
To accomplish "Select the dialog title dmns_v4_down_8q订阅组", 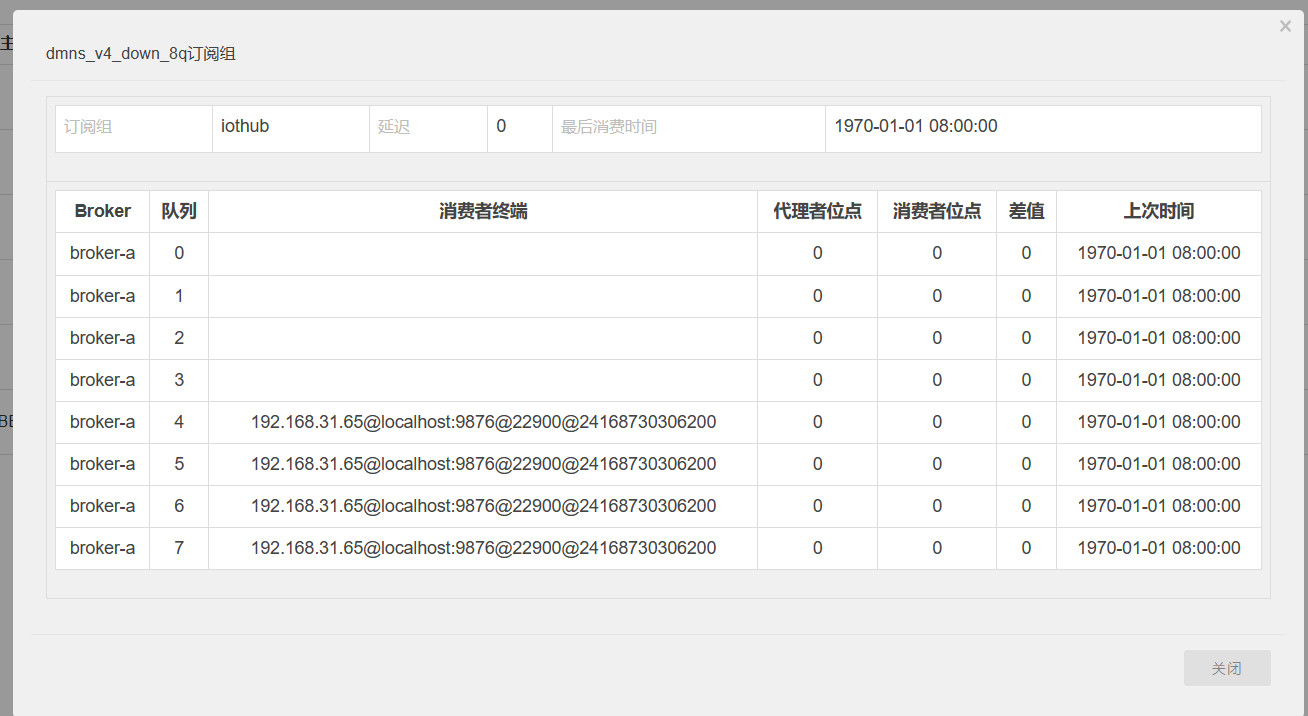I will 141,54.
